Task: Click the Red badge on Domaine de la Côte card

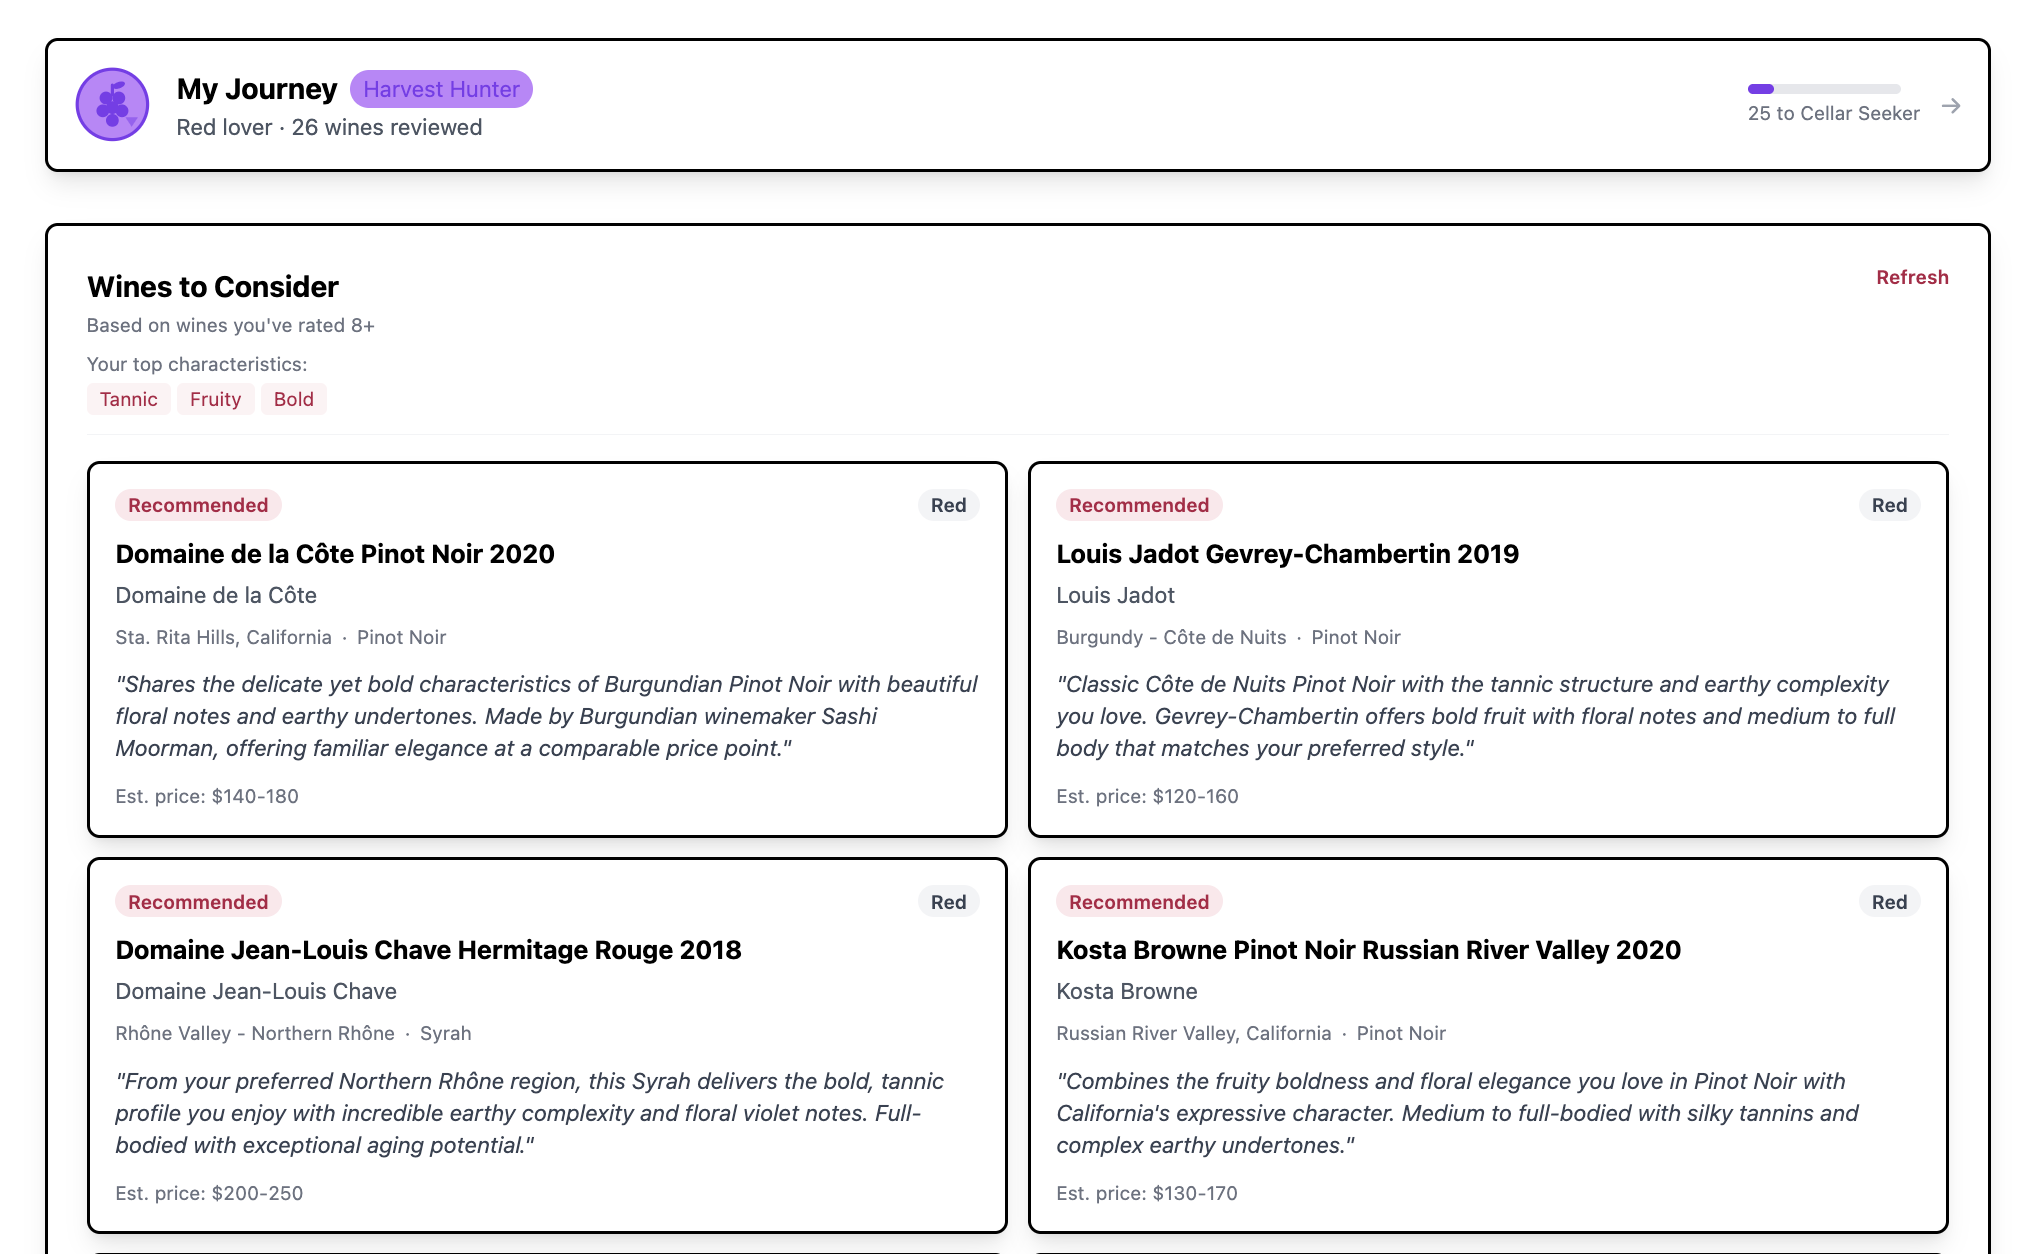Action: tap(947, 505)
